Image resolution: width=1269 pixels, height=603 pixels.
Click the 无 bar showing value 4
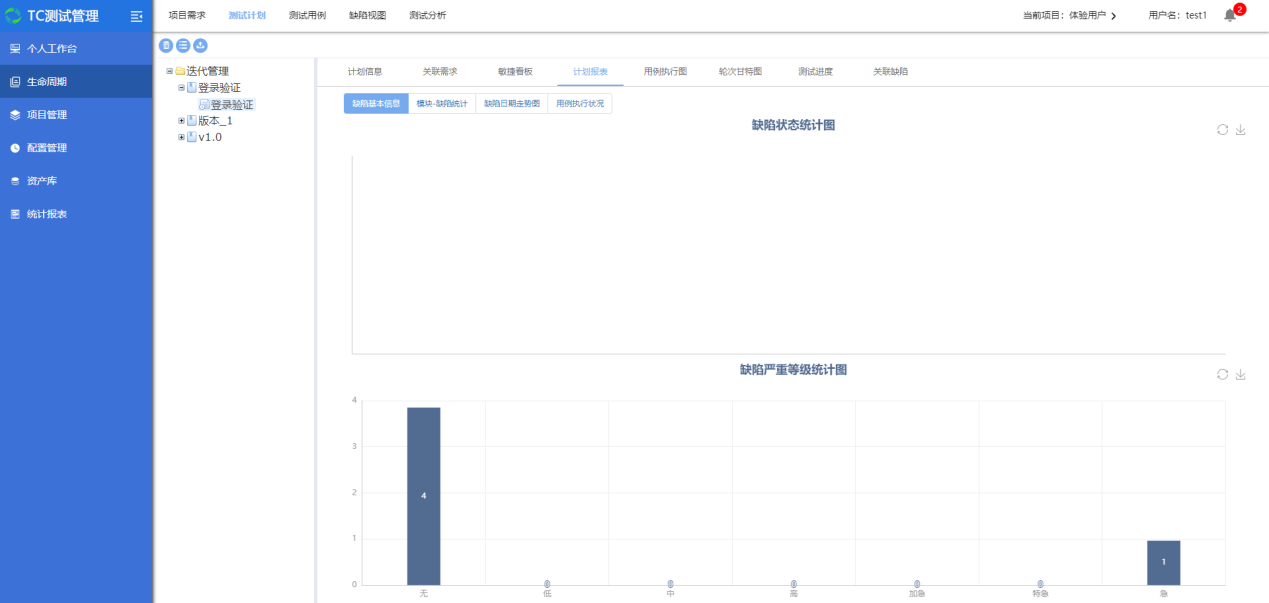coord(423,496)
